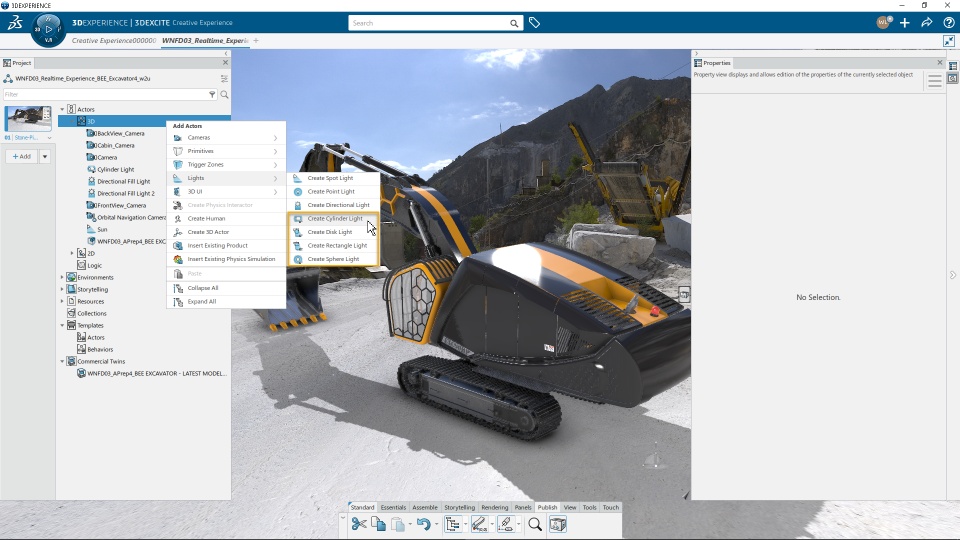Screen dimensions: 960x540
Task: Choose Create 3D Actor
Action: pos(226,232)
